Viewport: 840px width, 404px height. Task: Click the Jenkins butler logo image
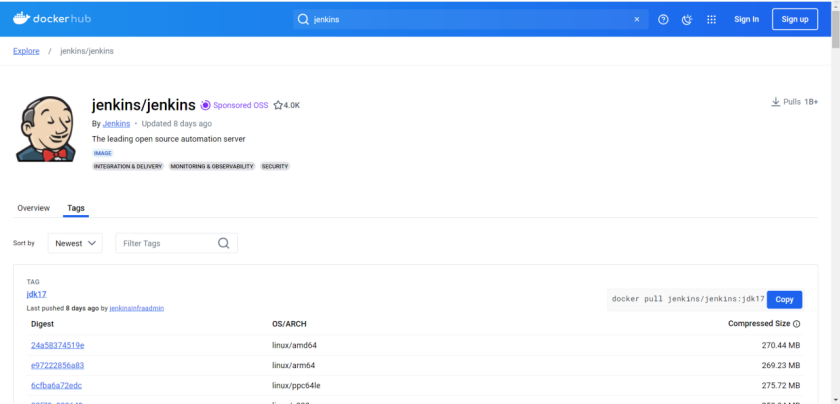44,129
